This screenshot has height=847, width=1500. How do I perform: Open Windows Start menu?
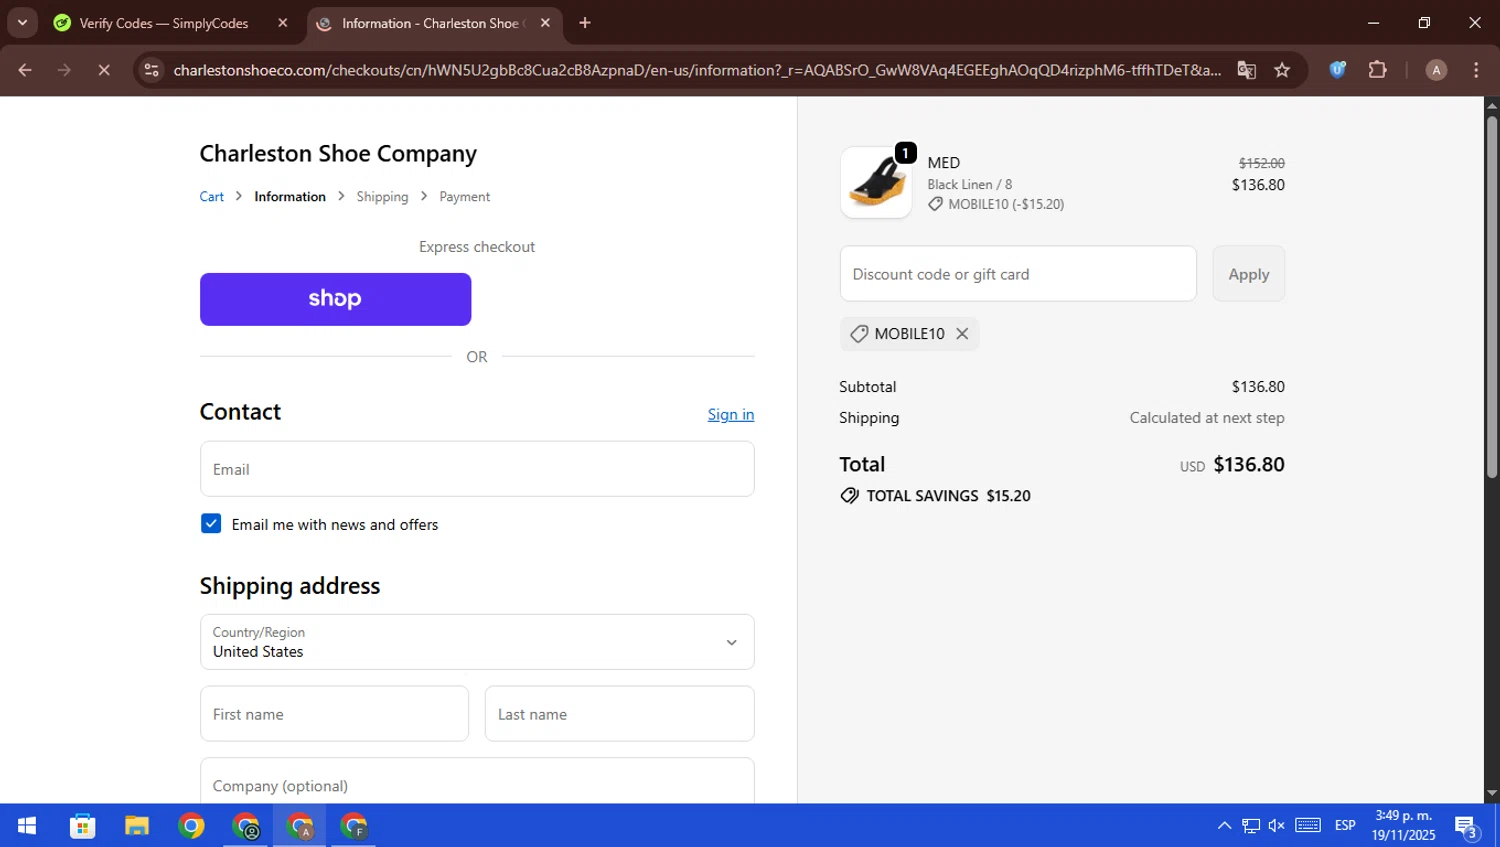click(x=27, y=826)
